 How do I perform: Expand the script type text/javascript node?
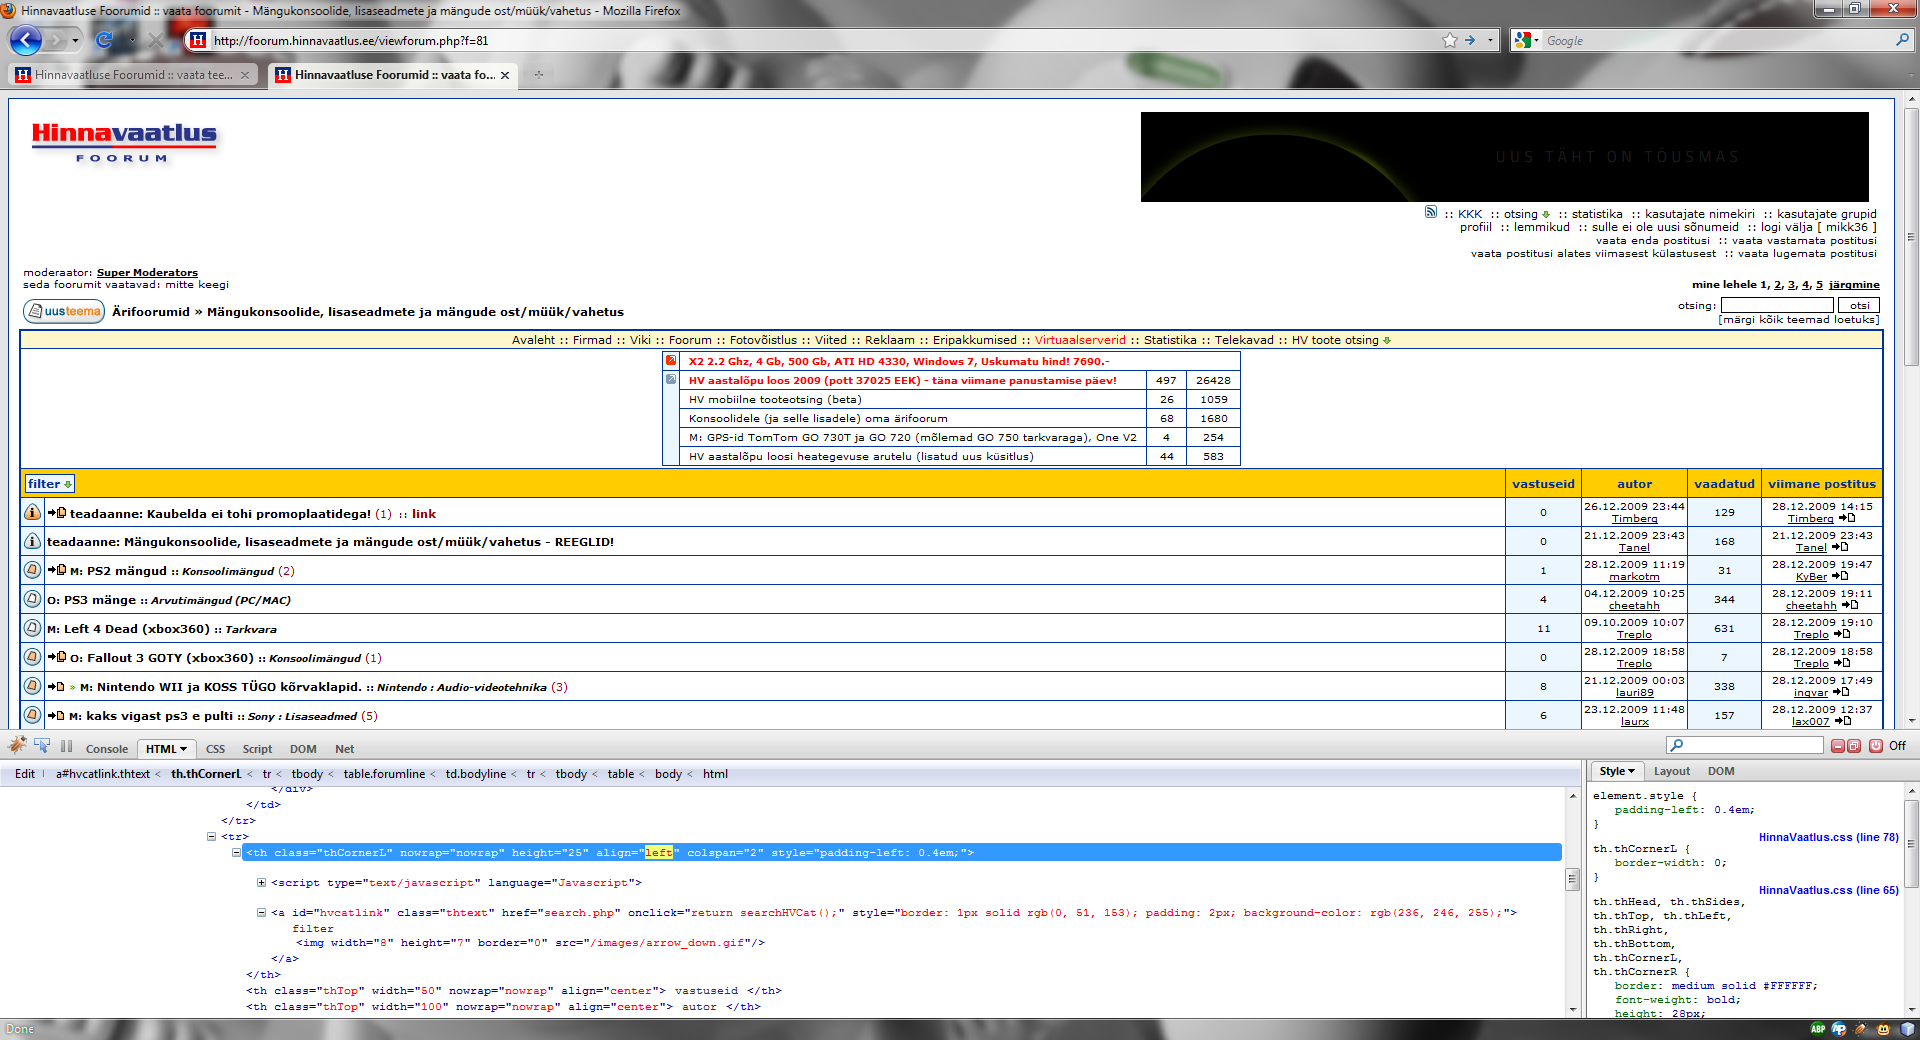click(x=261, y=883)
